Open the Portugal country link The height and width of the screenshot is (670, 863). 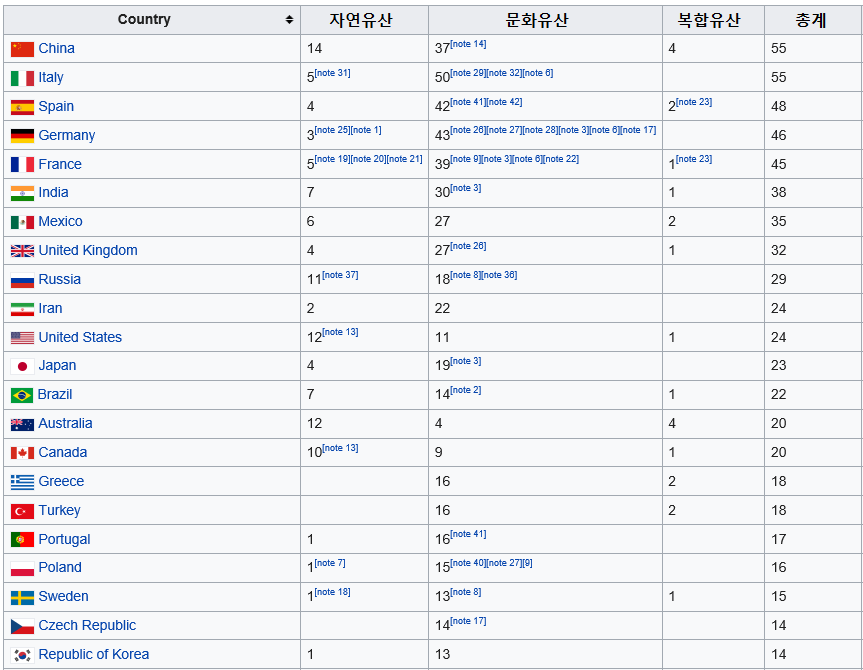(64, 540)
